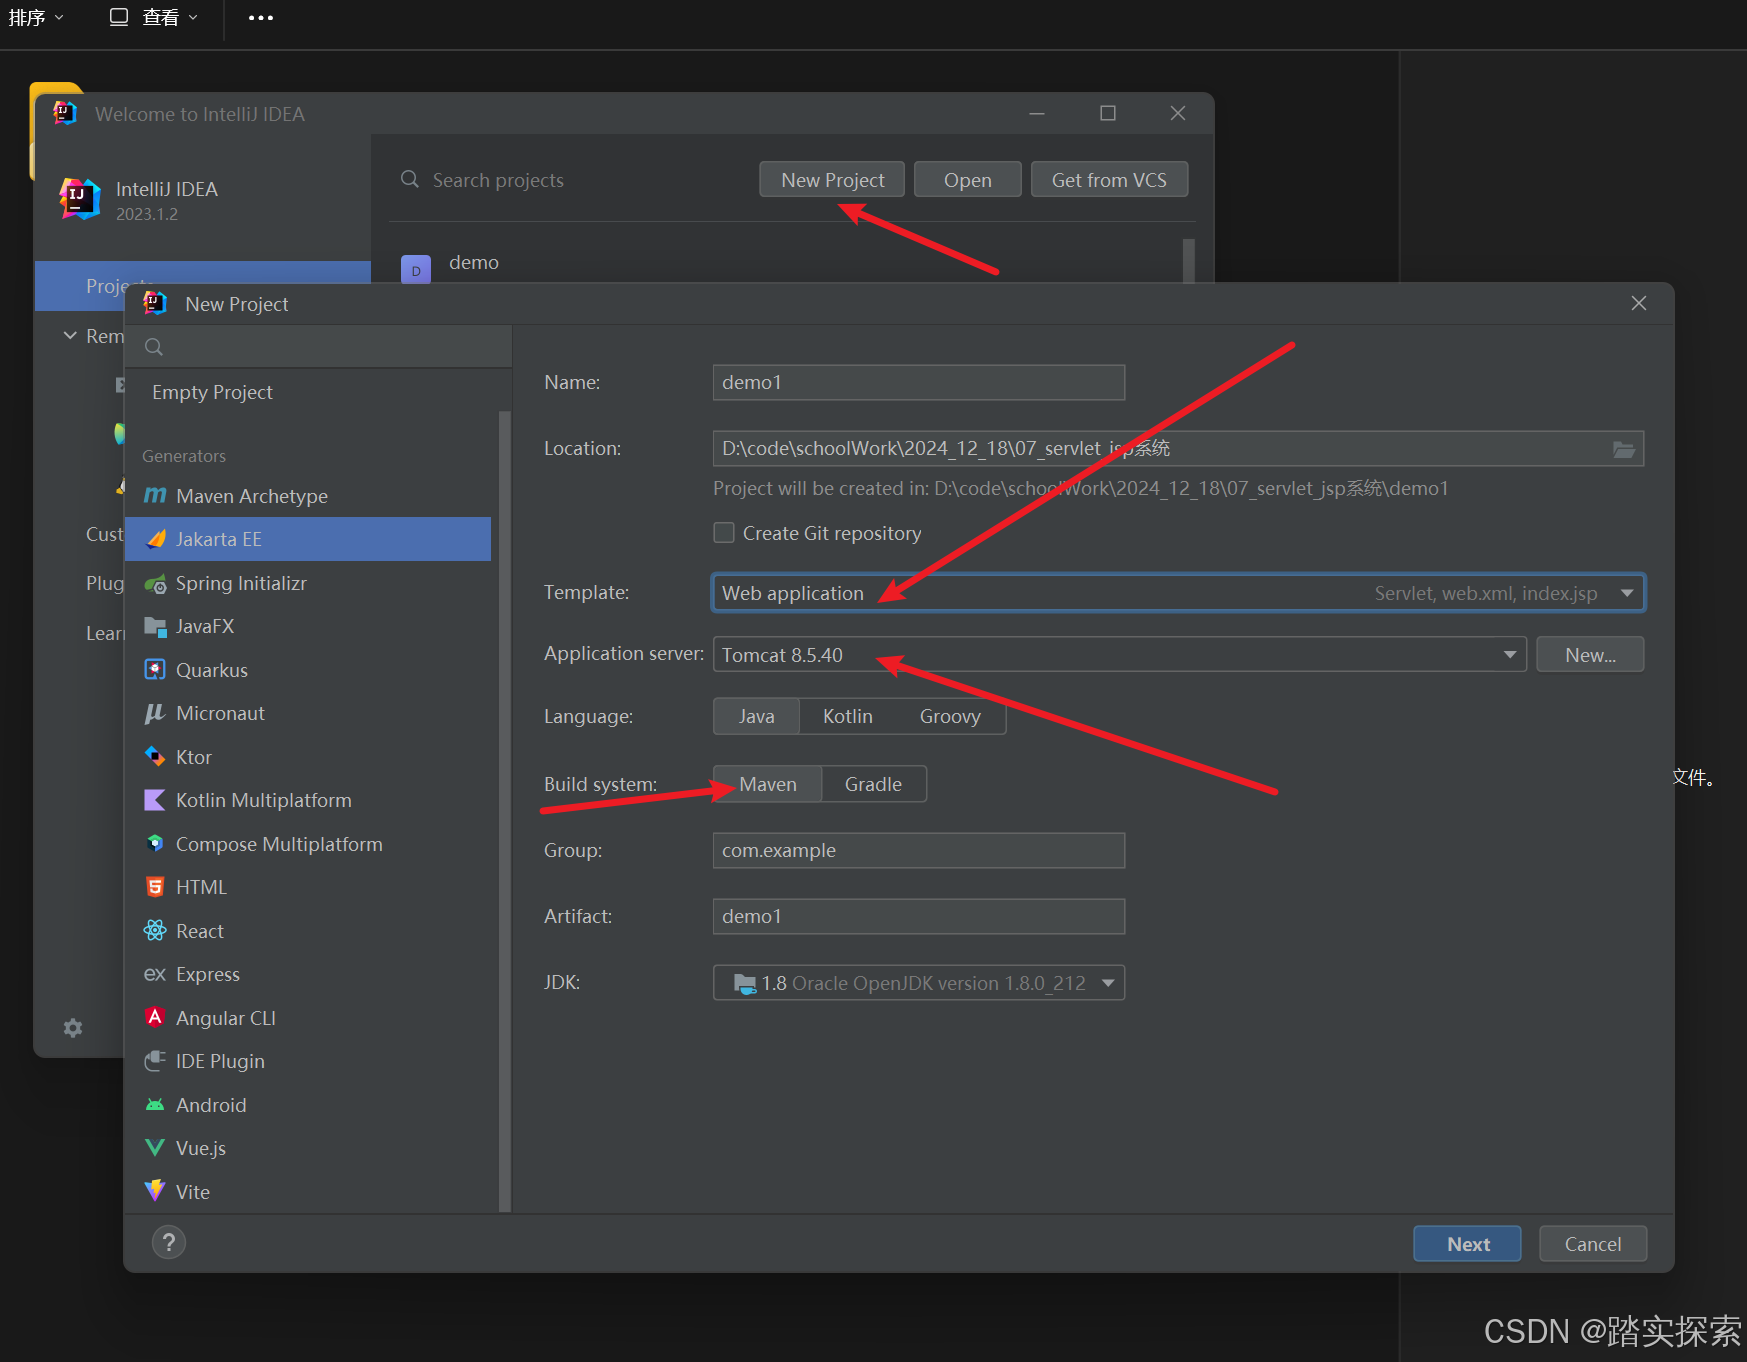Image resolution: width=1747 pixels, height=1362 pixels.
Task: Click the search icon in New Project
Action: pos(154,347)
